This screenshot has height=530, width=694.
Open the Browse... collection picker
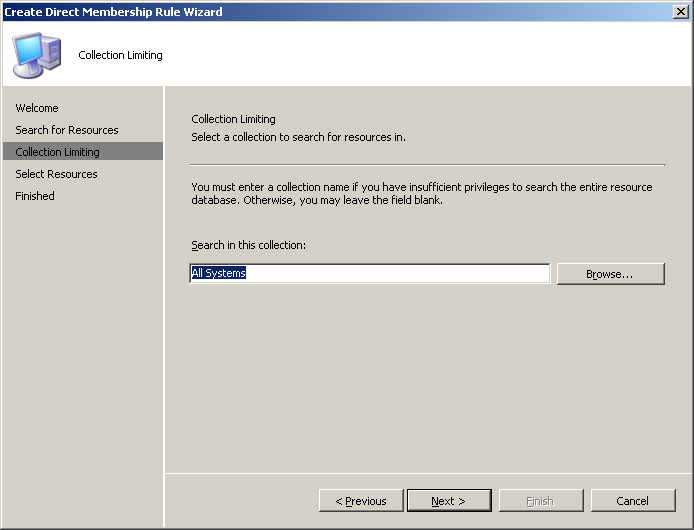tap(610, 274)
